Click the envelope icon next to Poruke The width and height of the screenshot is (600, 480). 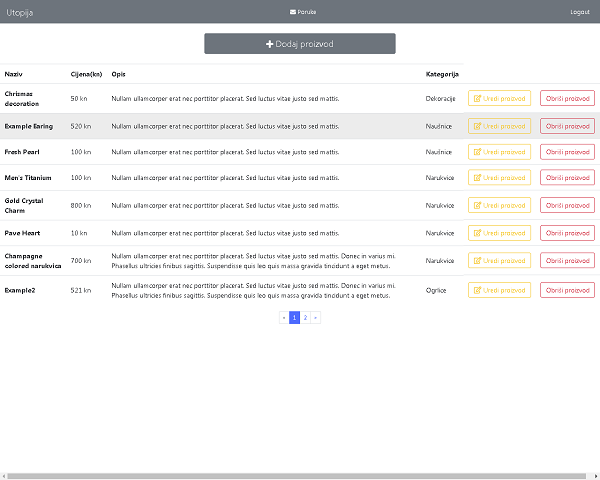click(293, 12)
